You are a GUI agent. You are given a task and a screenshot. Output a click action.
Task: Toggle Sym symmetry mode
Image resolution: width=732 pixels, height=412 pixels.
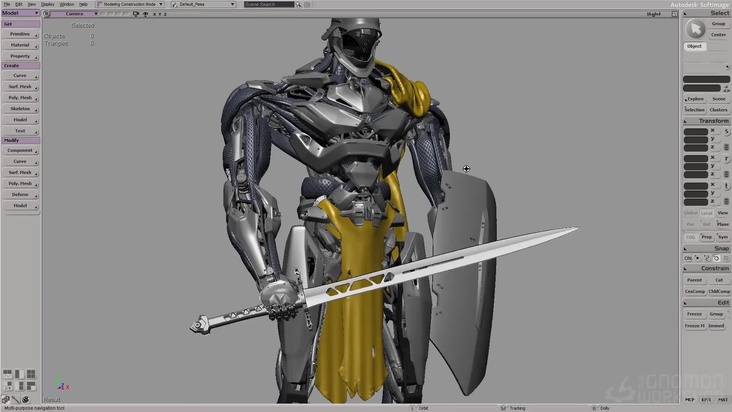pos(722,237)
